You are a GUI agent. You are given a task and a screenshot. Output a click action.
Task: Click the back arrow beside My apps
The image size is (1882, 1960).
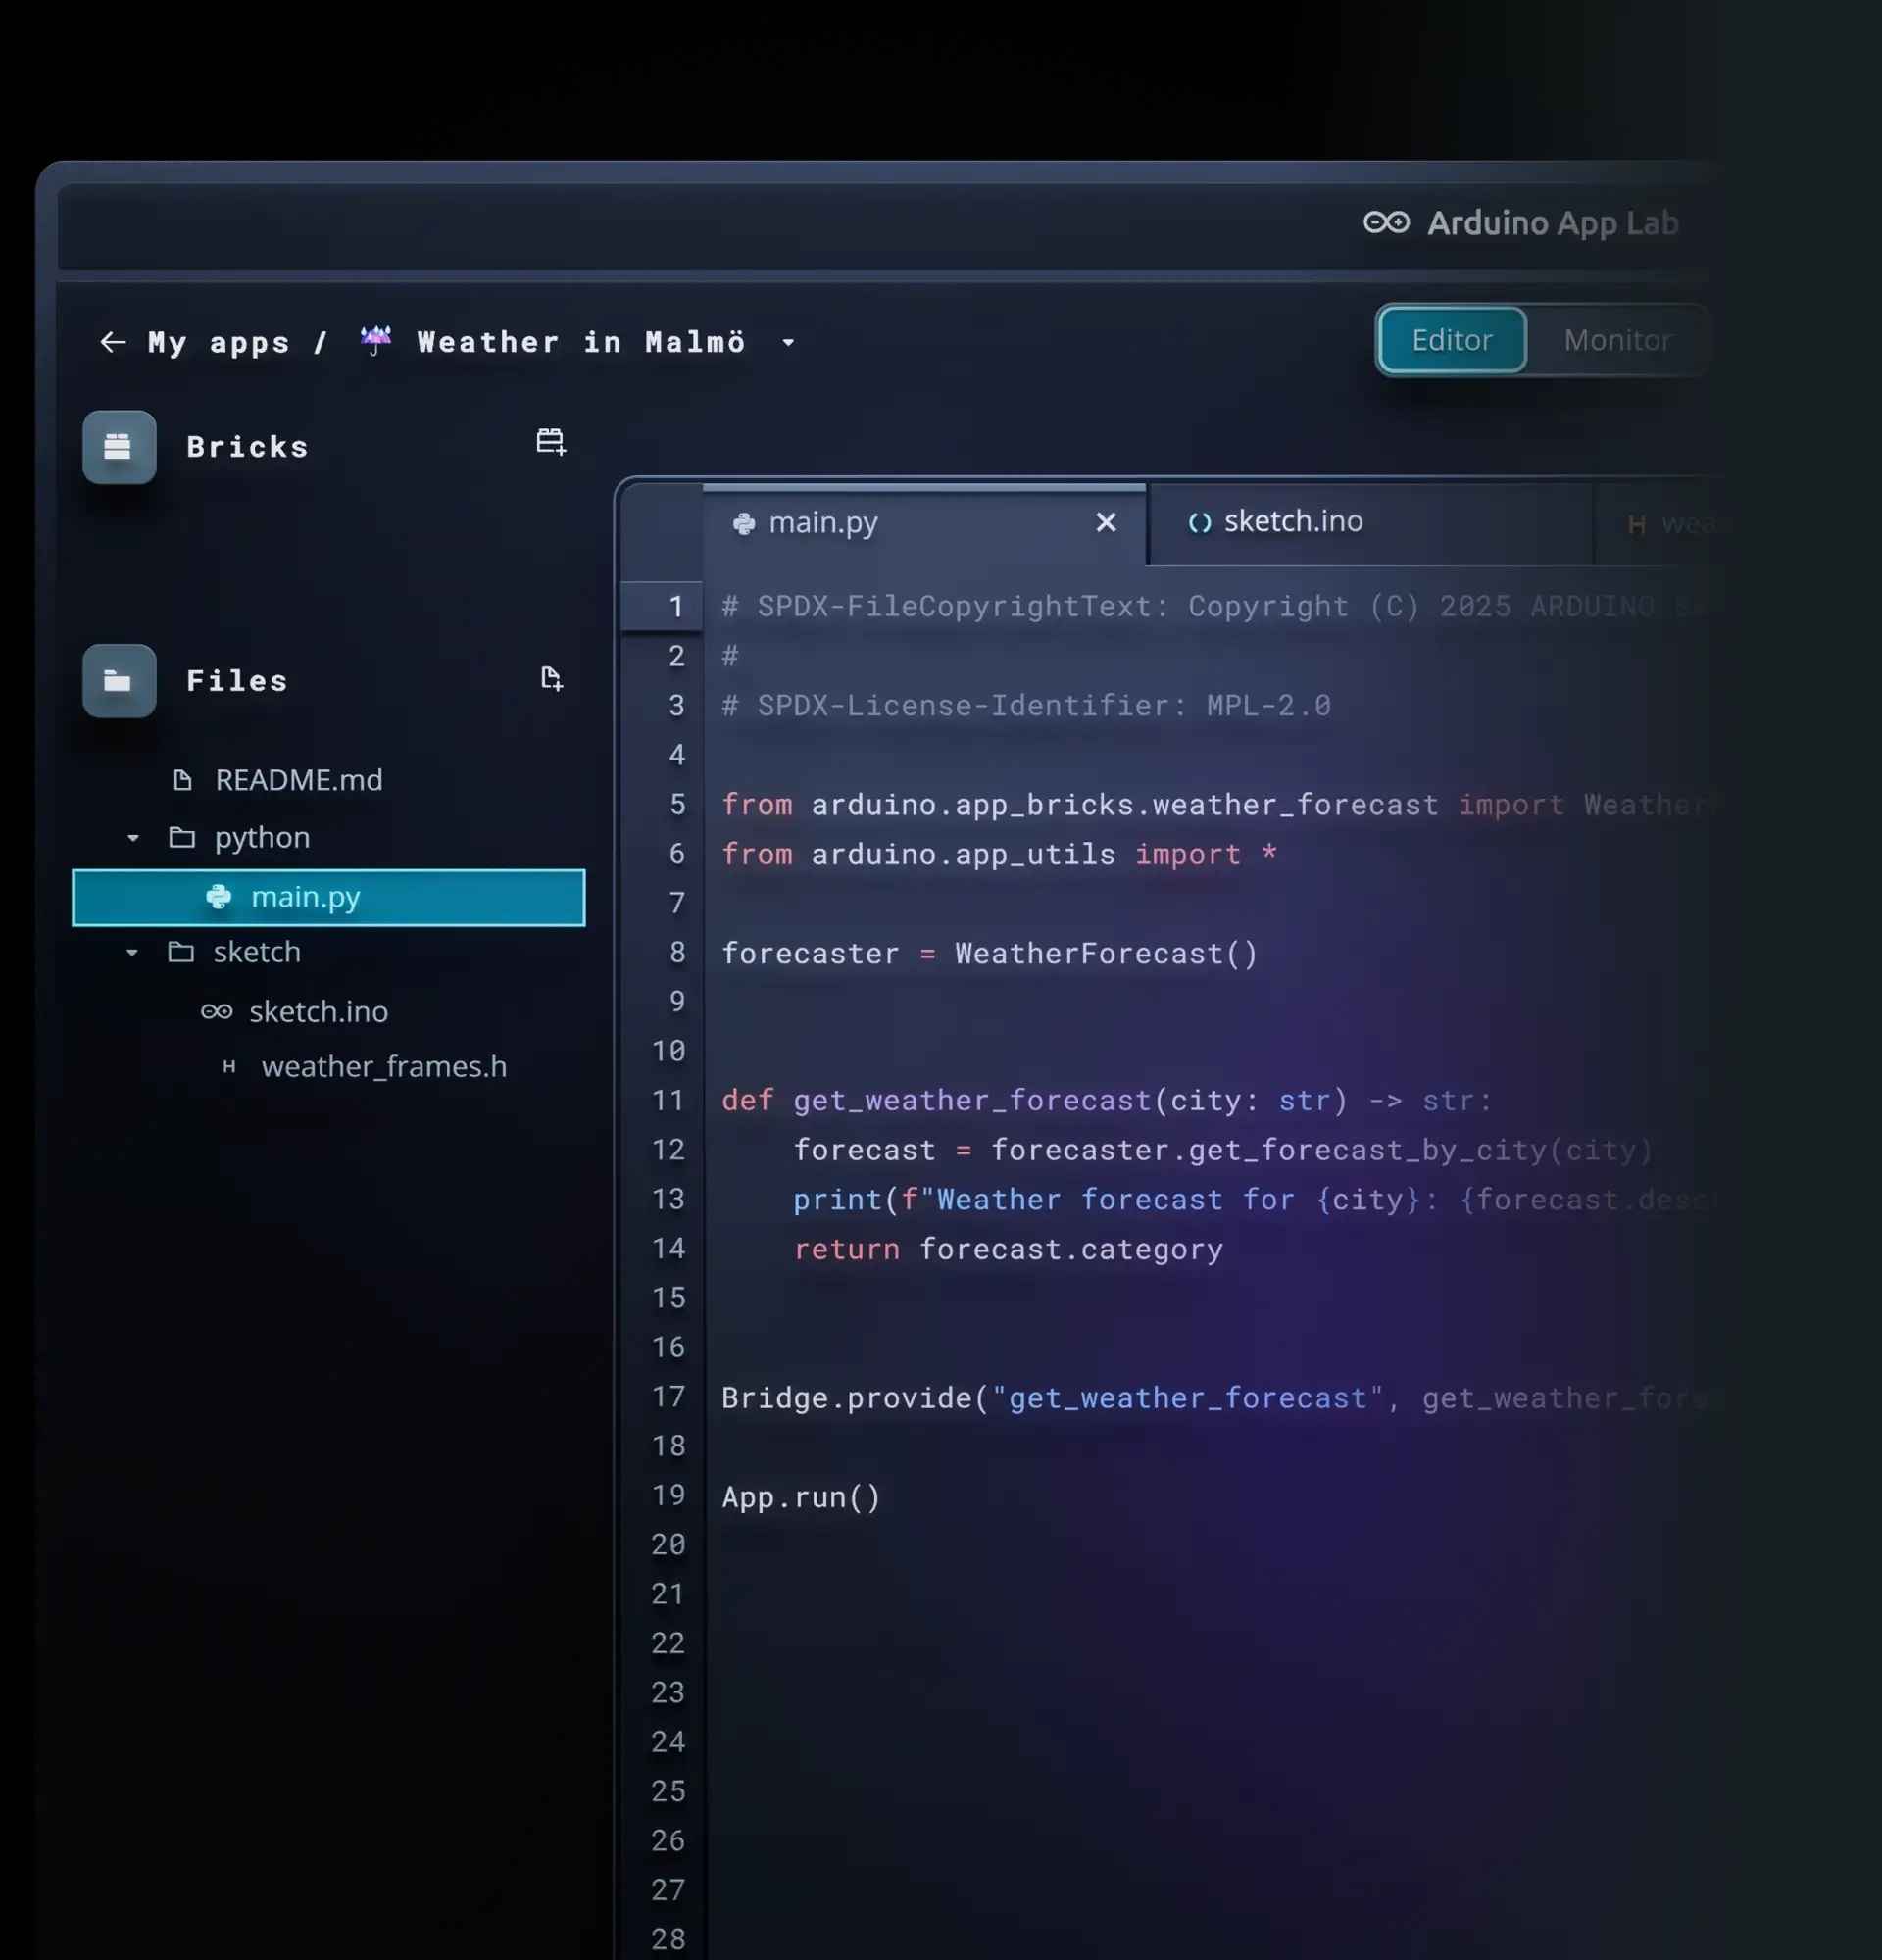113,342
